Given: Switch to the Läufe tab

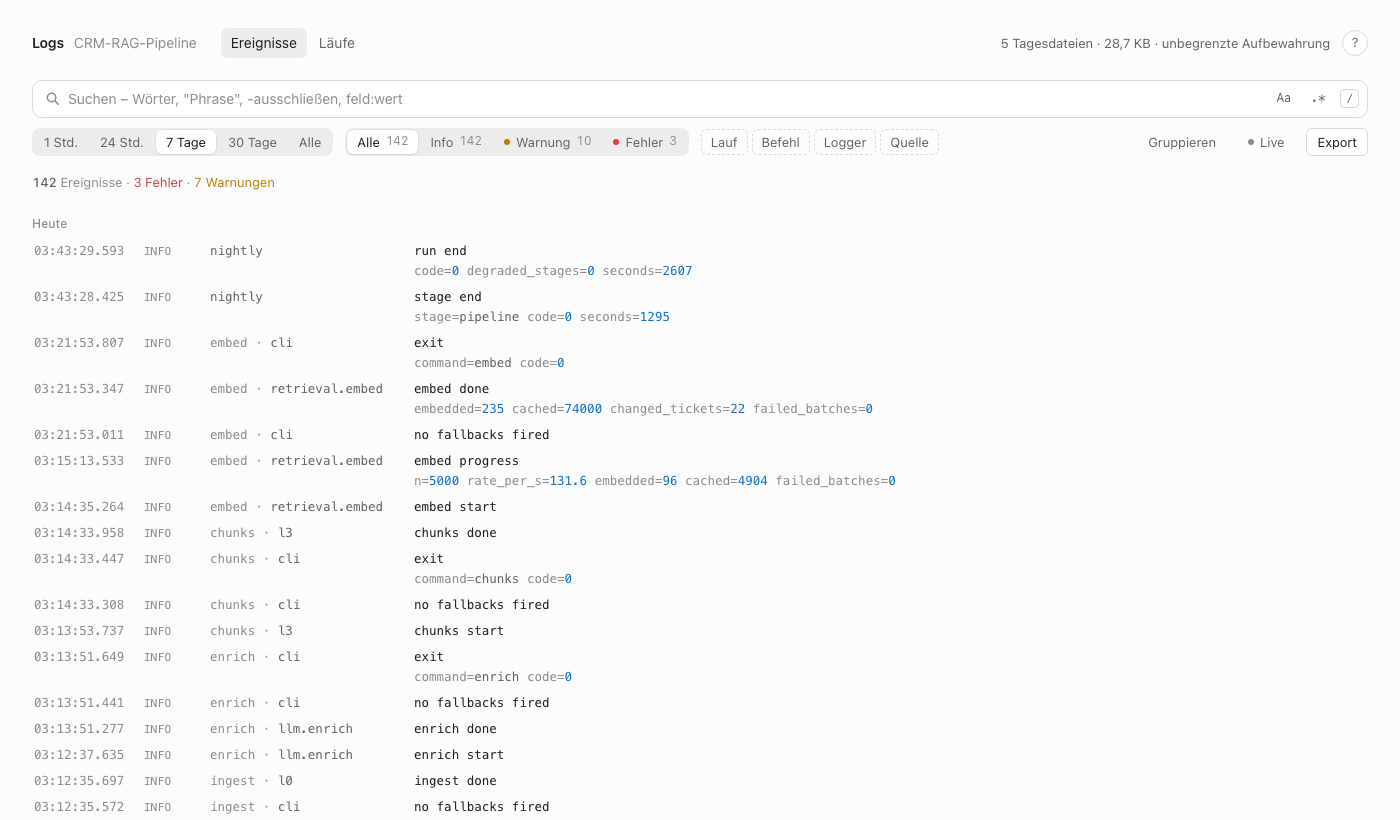Looking at the screenshot, I should coord(337,43).
